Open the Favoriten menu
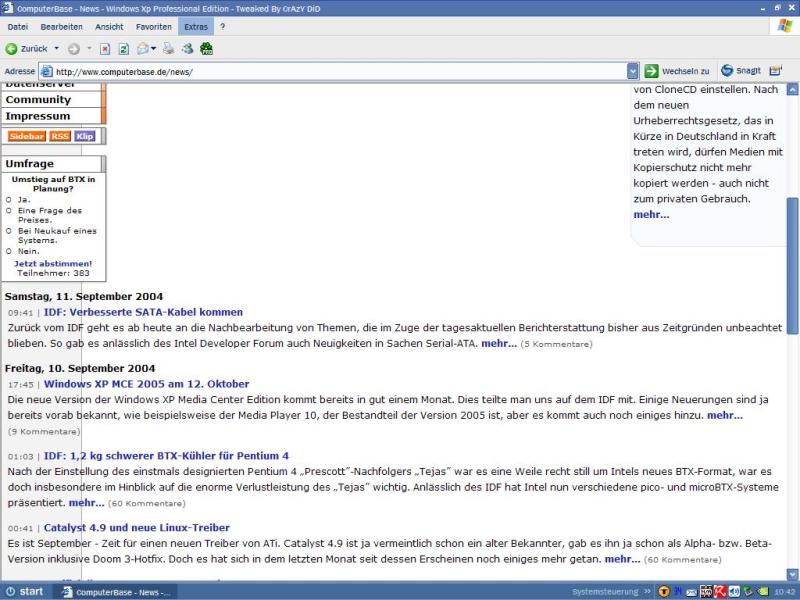 pyautogui.click(x=154, y=27)
